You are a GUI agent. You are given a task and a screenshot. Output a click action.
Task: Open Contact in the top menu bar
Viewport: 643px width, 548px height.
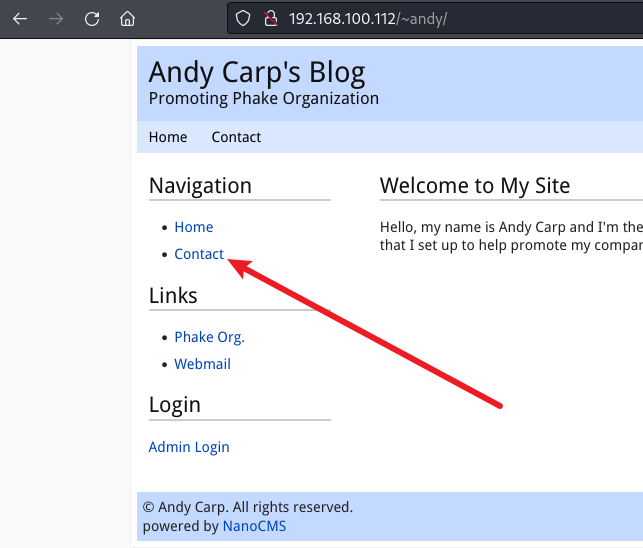pyautogui.click(x=236, y=137)
